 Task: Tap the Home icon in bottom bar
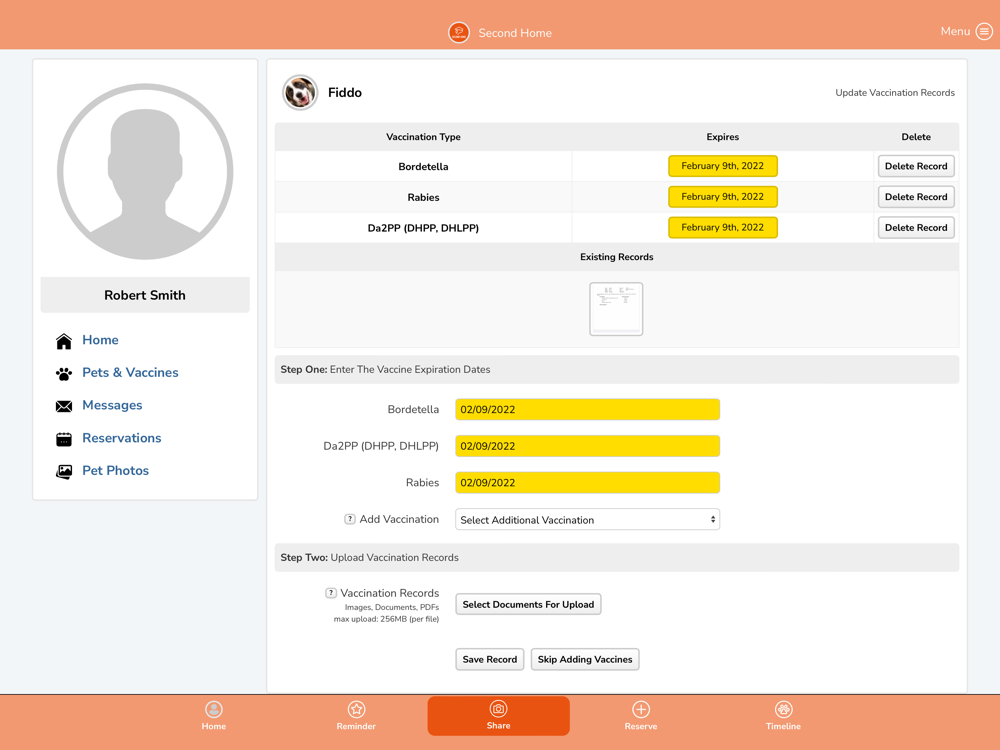point(214,709)
